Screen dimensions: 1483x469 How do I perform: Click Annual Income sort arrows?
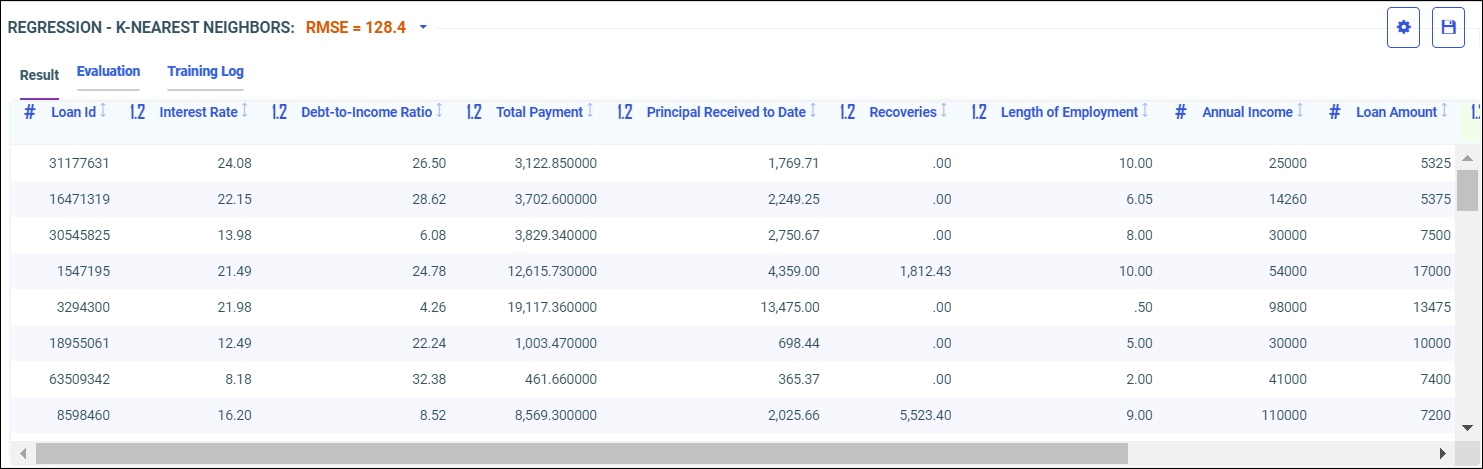point(1300,112)
